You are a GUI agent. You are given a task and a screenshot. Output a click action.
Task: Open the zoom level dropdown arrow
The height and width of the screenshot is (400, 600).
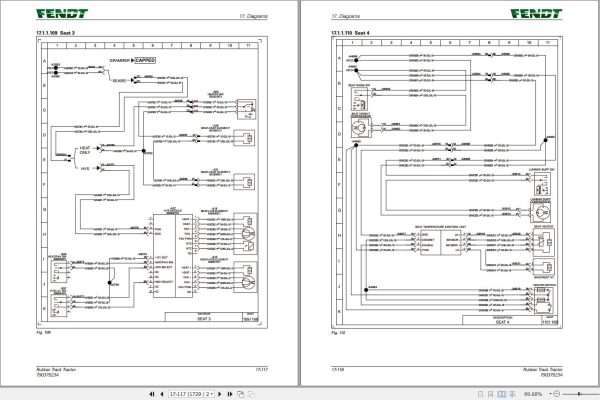[x=550, y=394]
